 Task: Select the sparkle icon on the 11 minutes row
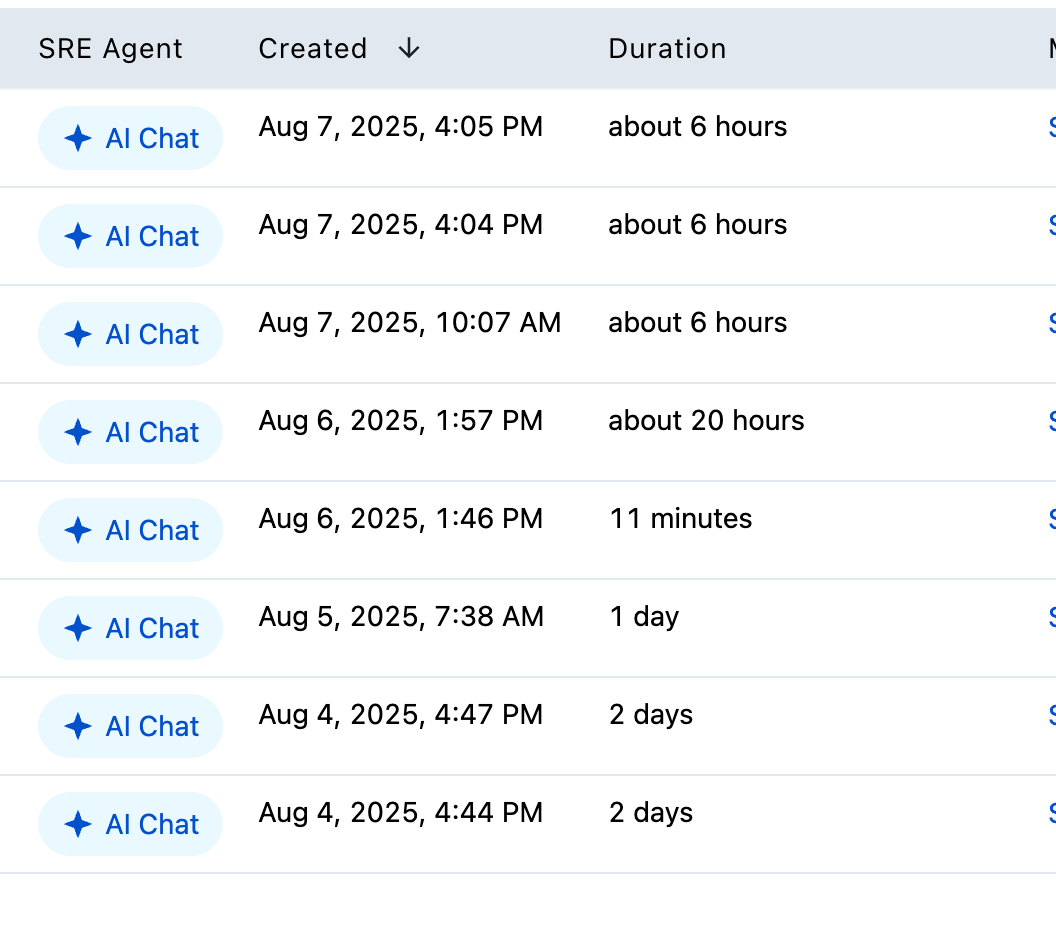click(x=78, y=530)
